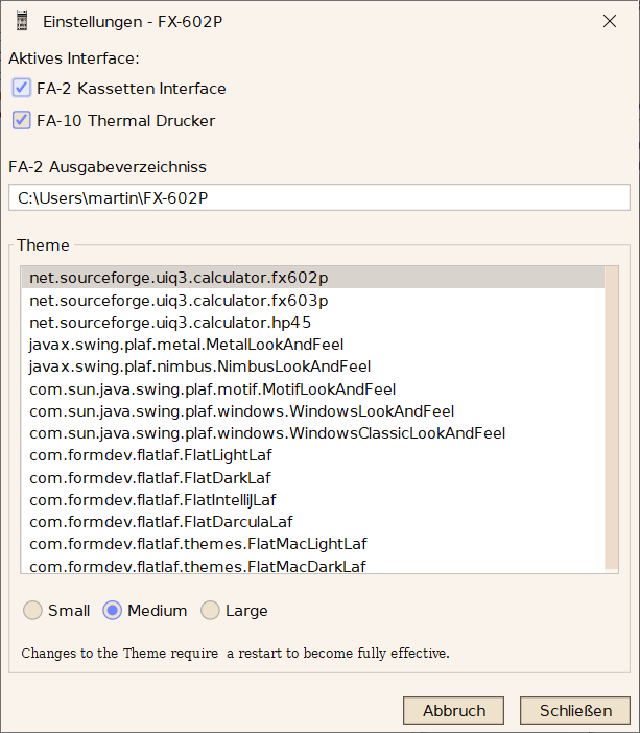
Task: Select theme net.sourceforge.uiq3.calculator.fx602p
Action: pyautogui.click(x=313, y=278)
